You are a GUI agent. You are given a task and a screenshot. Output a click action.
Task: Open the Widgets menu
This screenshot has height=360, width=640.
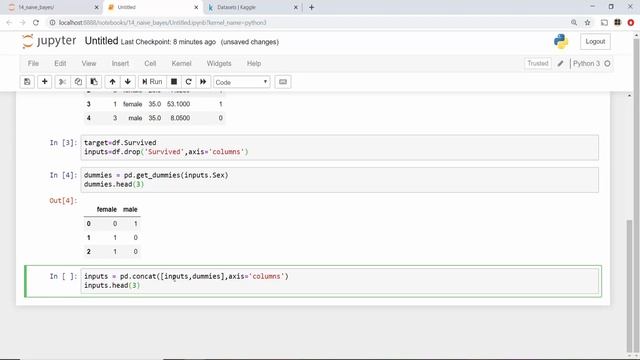(x=219, y=64)
